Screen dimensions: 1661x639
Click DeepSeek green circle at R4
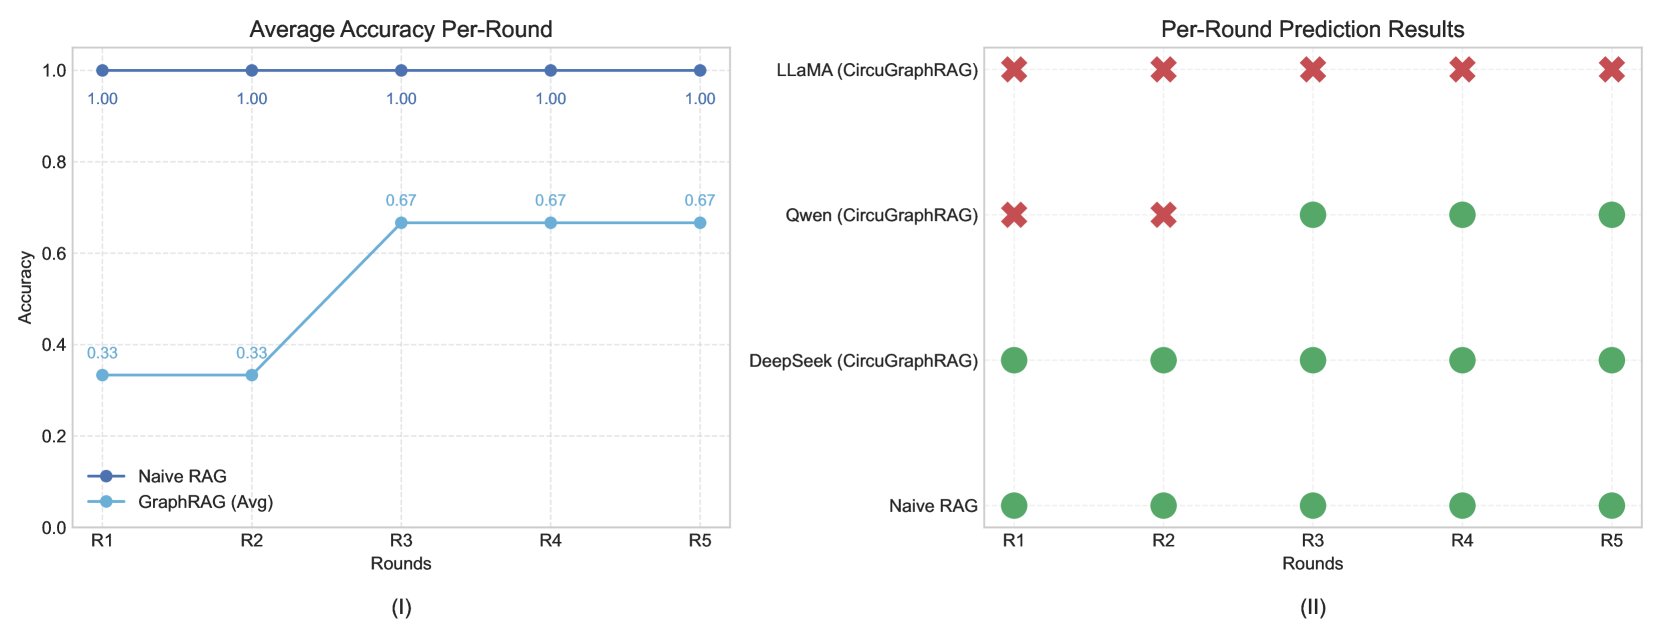pos(1462,360)
